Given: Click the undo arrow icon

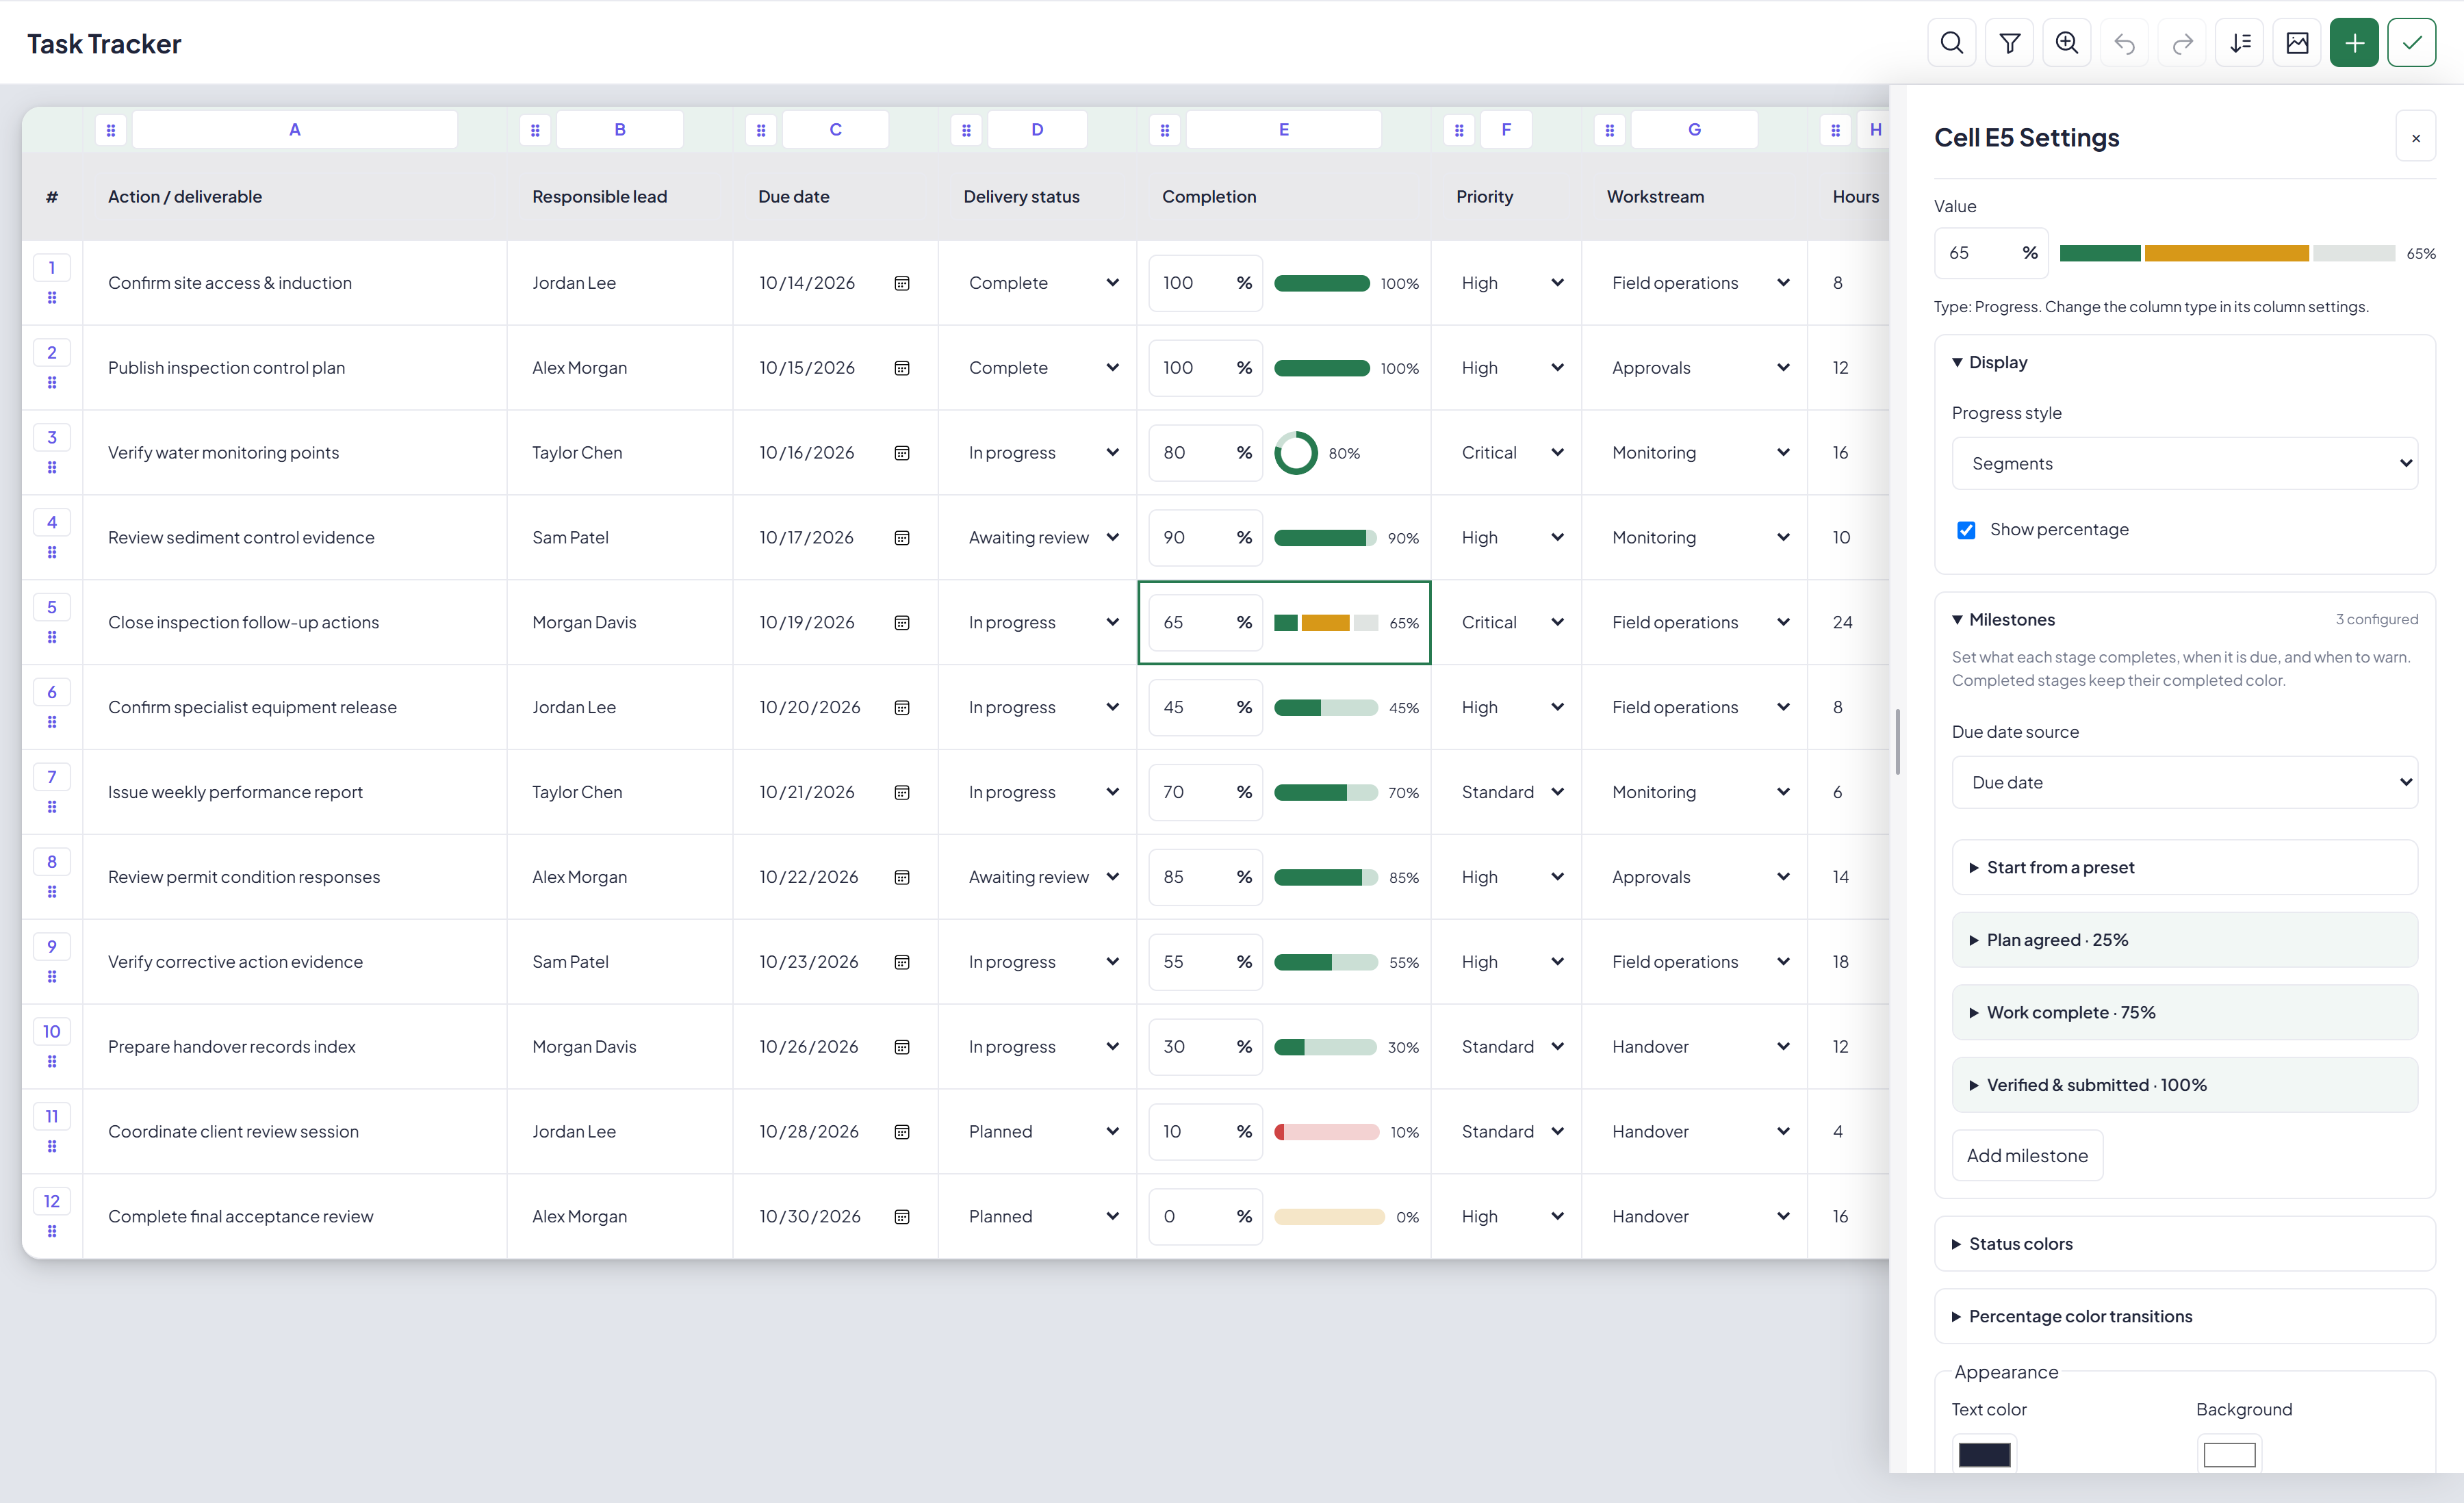Looking at the screenshot, I should pos(2125,43).
